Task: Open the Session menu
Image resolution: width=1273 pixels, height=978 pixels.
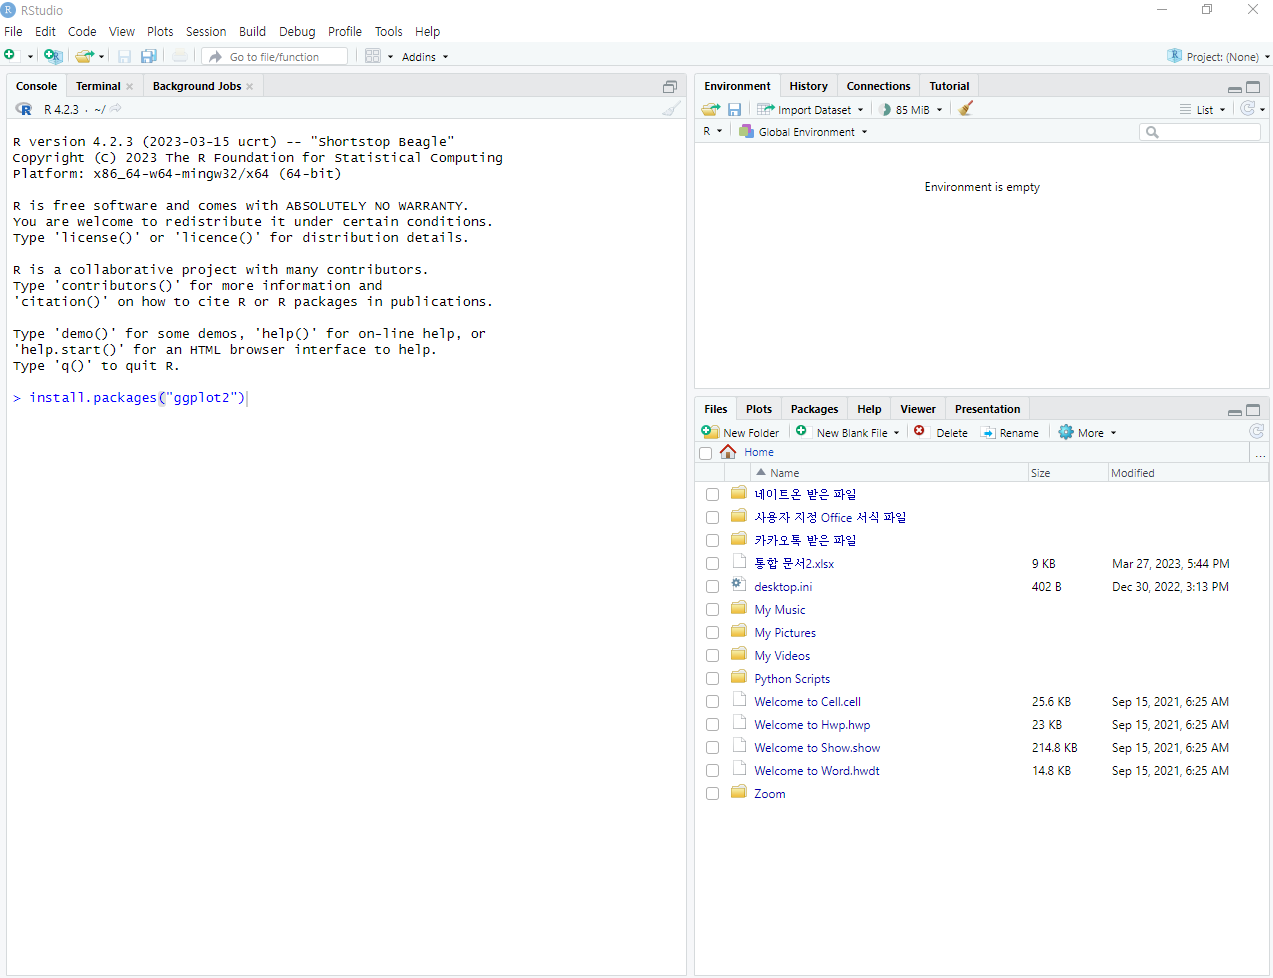Action: tap(206, 31)
